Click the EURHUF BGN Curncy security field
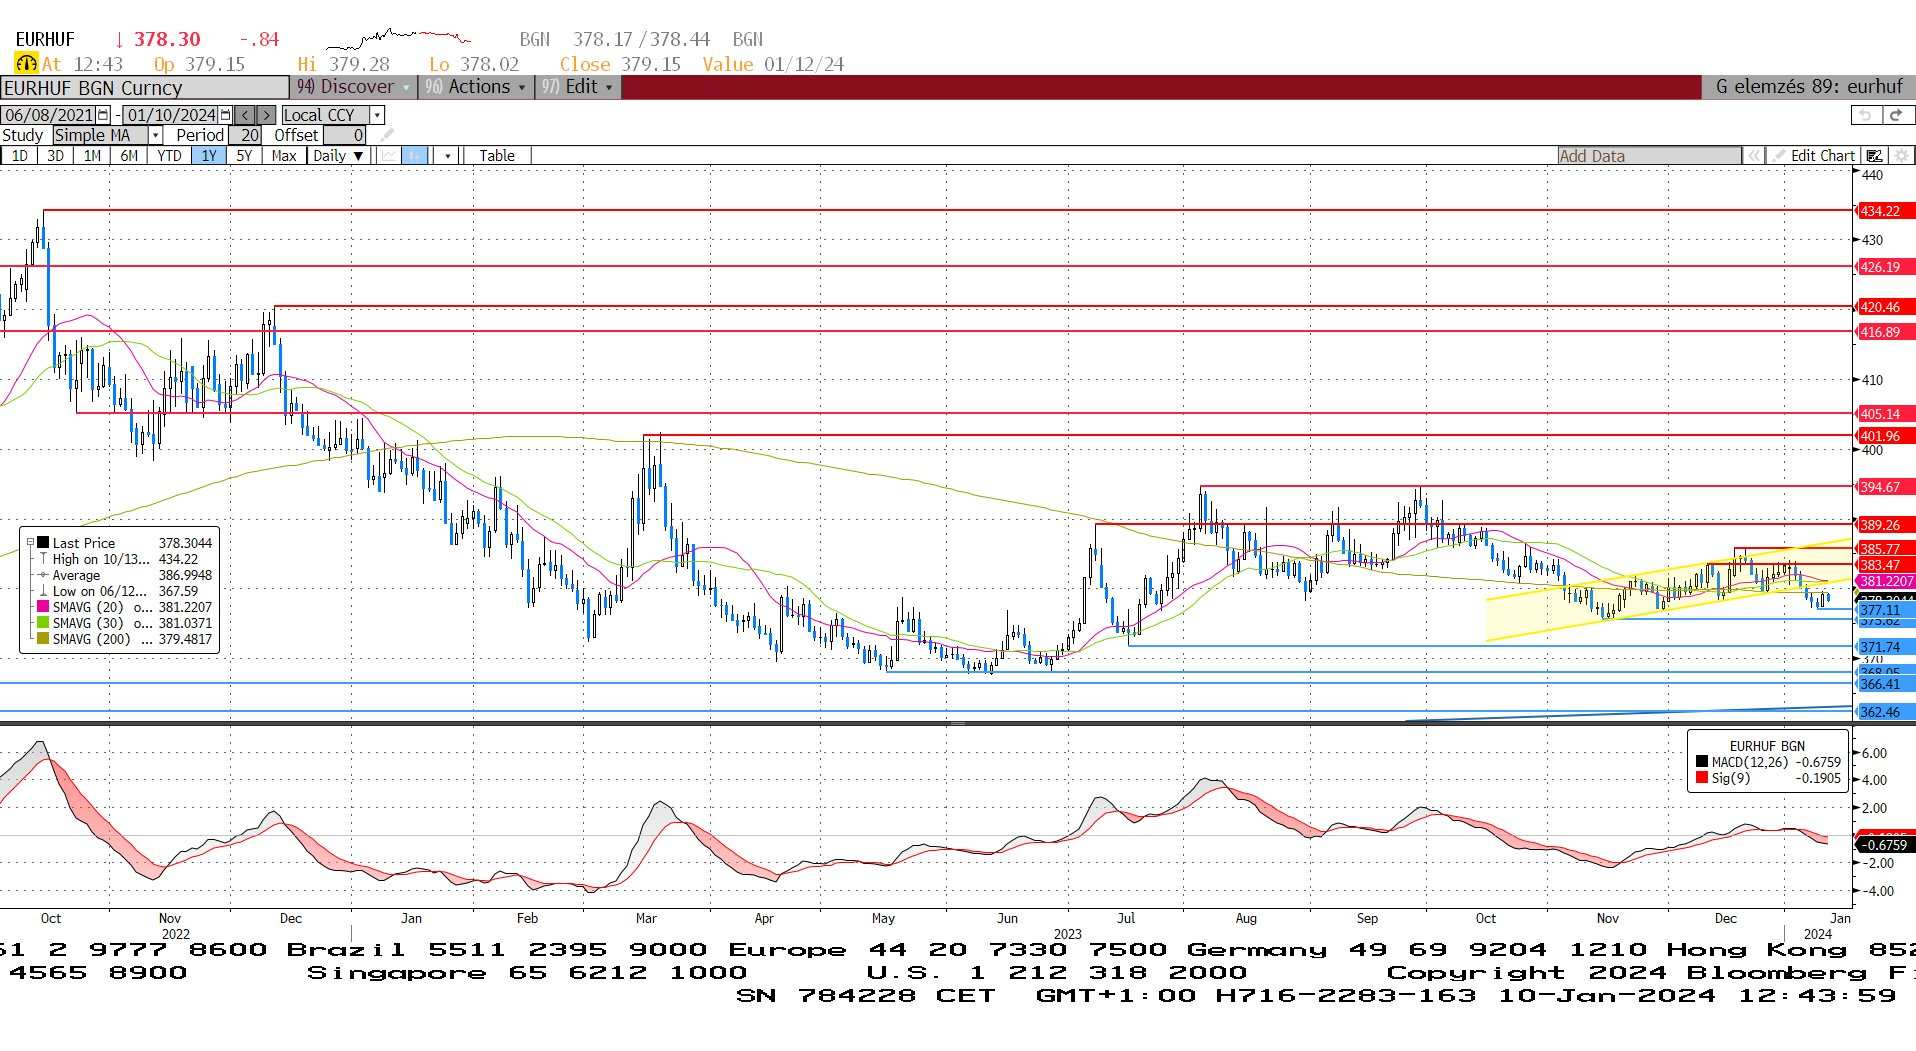Screen dimensions: 1916x1051 point(144,88)
